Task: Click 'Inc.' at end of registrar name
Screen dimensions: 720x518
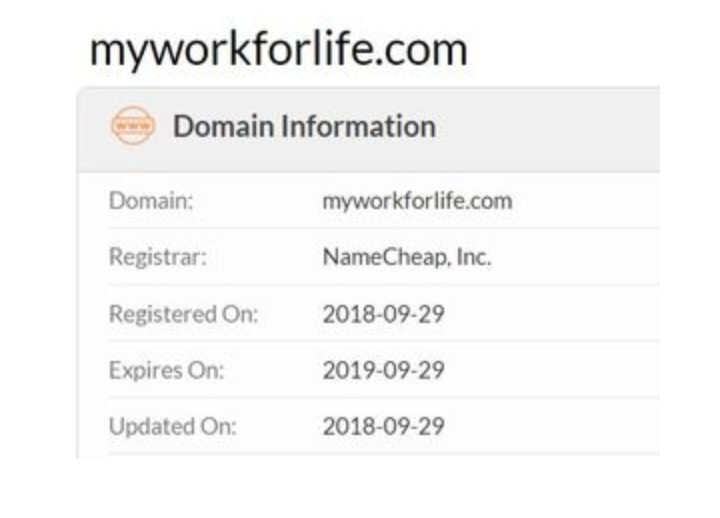Action: [473, 257]
